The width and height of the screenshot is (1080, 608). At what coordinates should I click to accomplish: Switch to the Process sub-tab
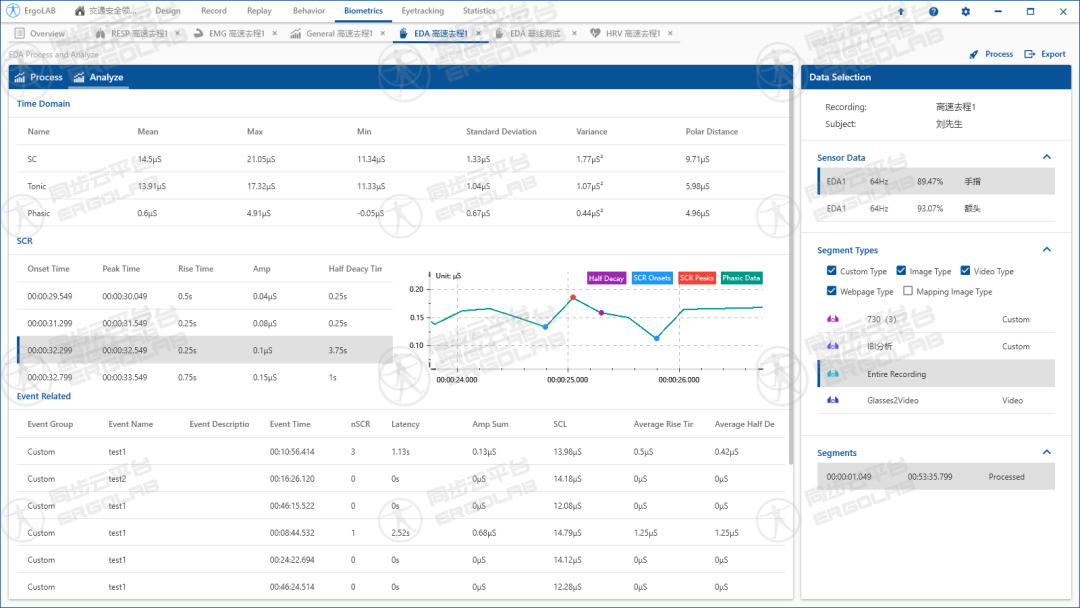pyautogui.click(x=38, y=77)
